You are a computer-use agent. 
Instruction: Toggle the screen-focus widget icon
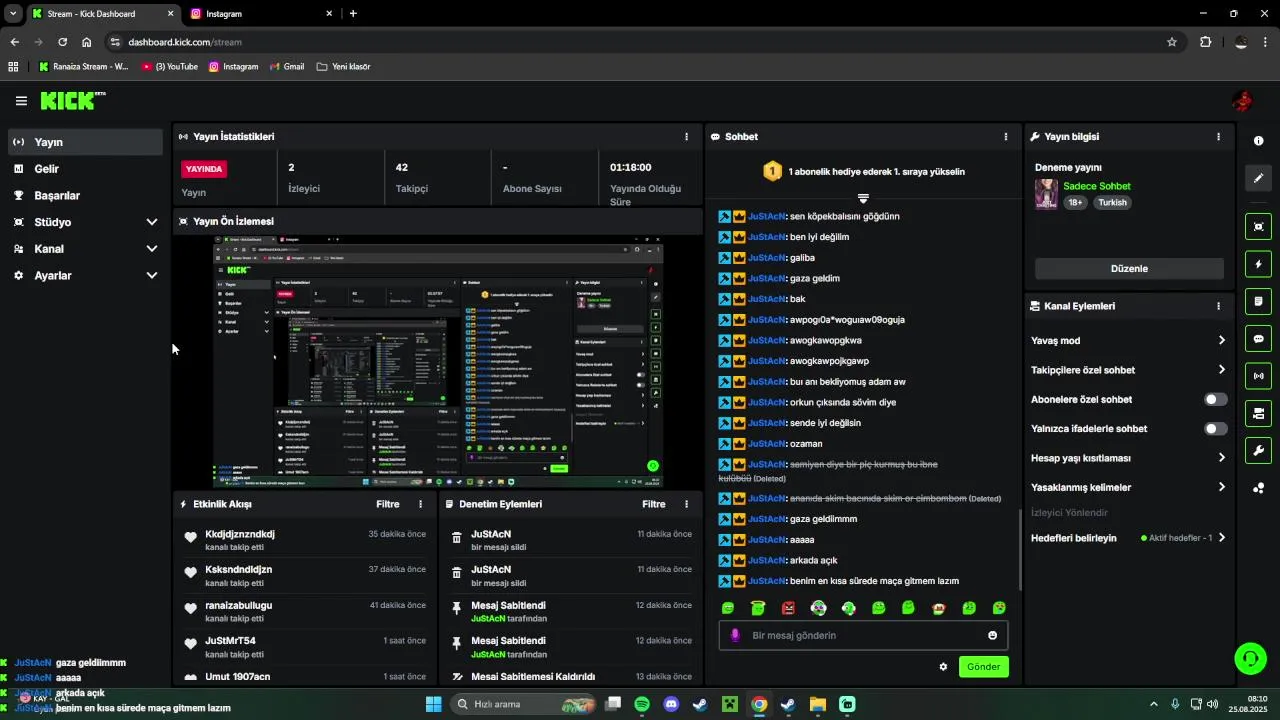click(x=1259, y=227)
